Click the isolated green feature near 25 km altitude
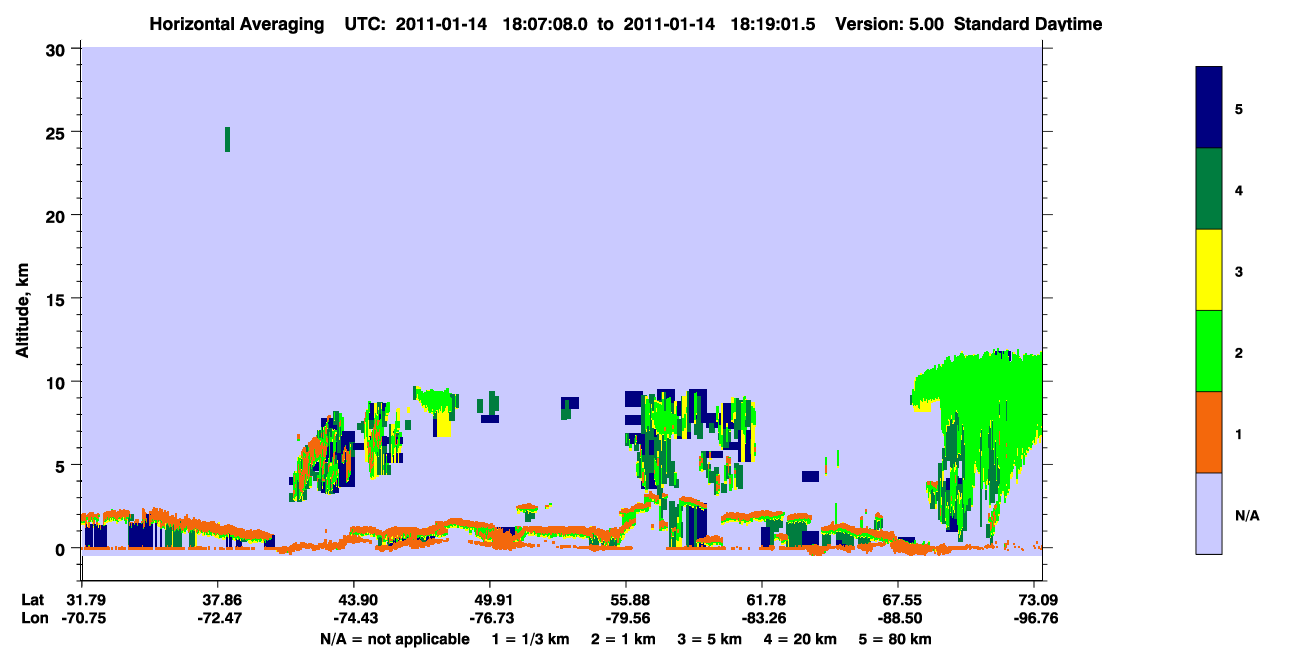The image size is (1300, 667). click(x=228, y=139)
